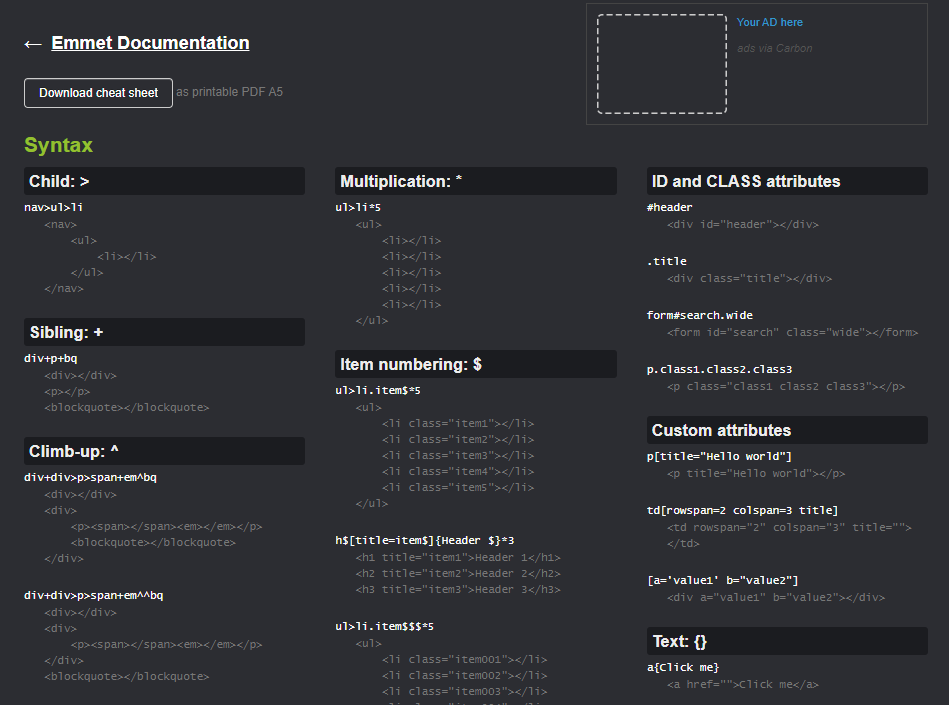This screenshot has width=949, height=705.
Task: Click the <li class="item3"></li> line
Action: (x=458, y=456)
